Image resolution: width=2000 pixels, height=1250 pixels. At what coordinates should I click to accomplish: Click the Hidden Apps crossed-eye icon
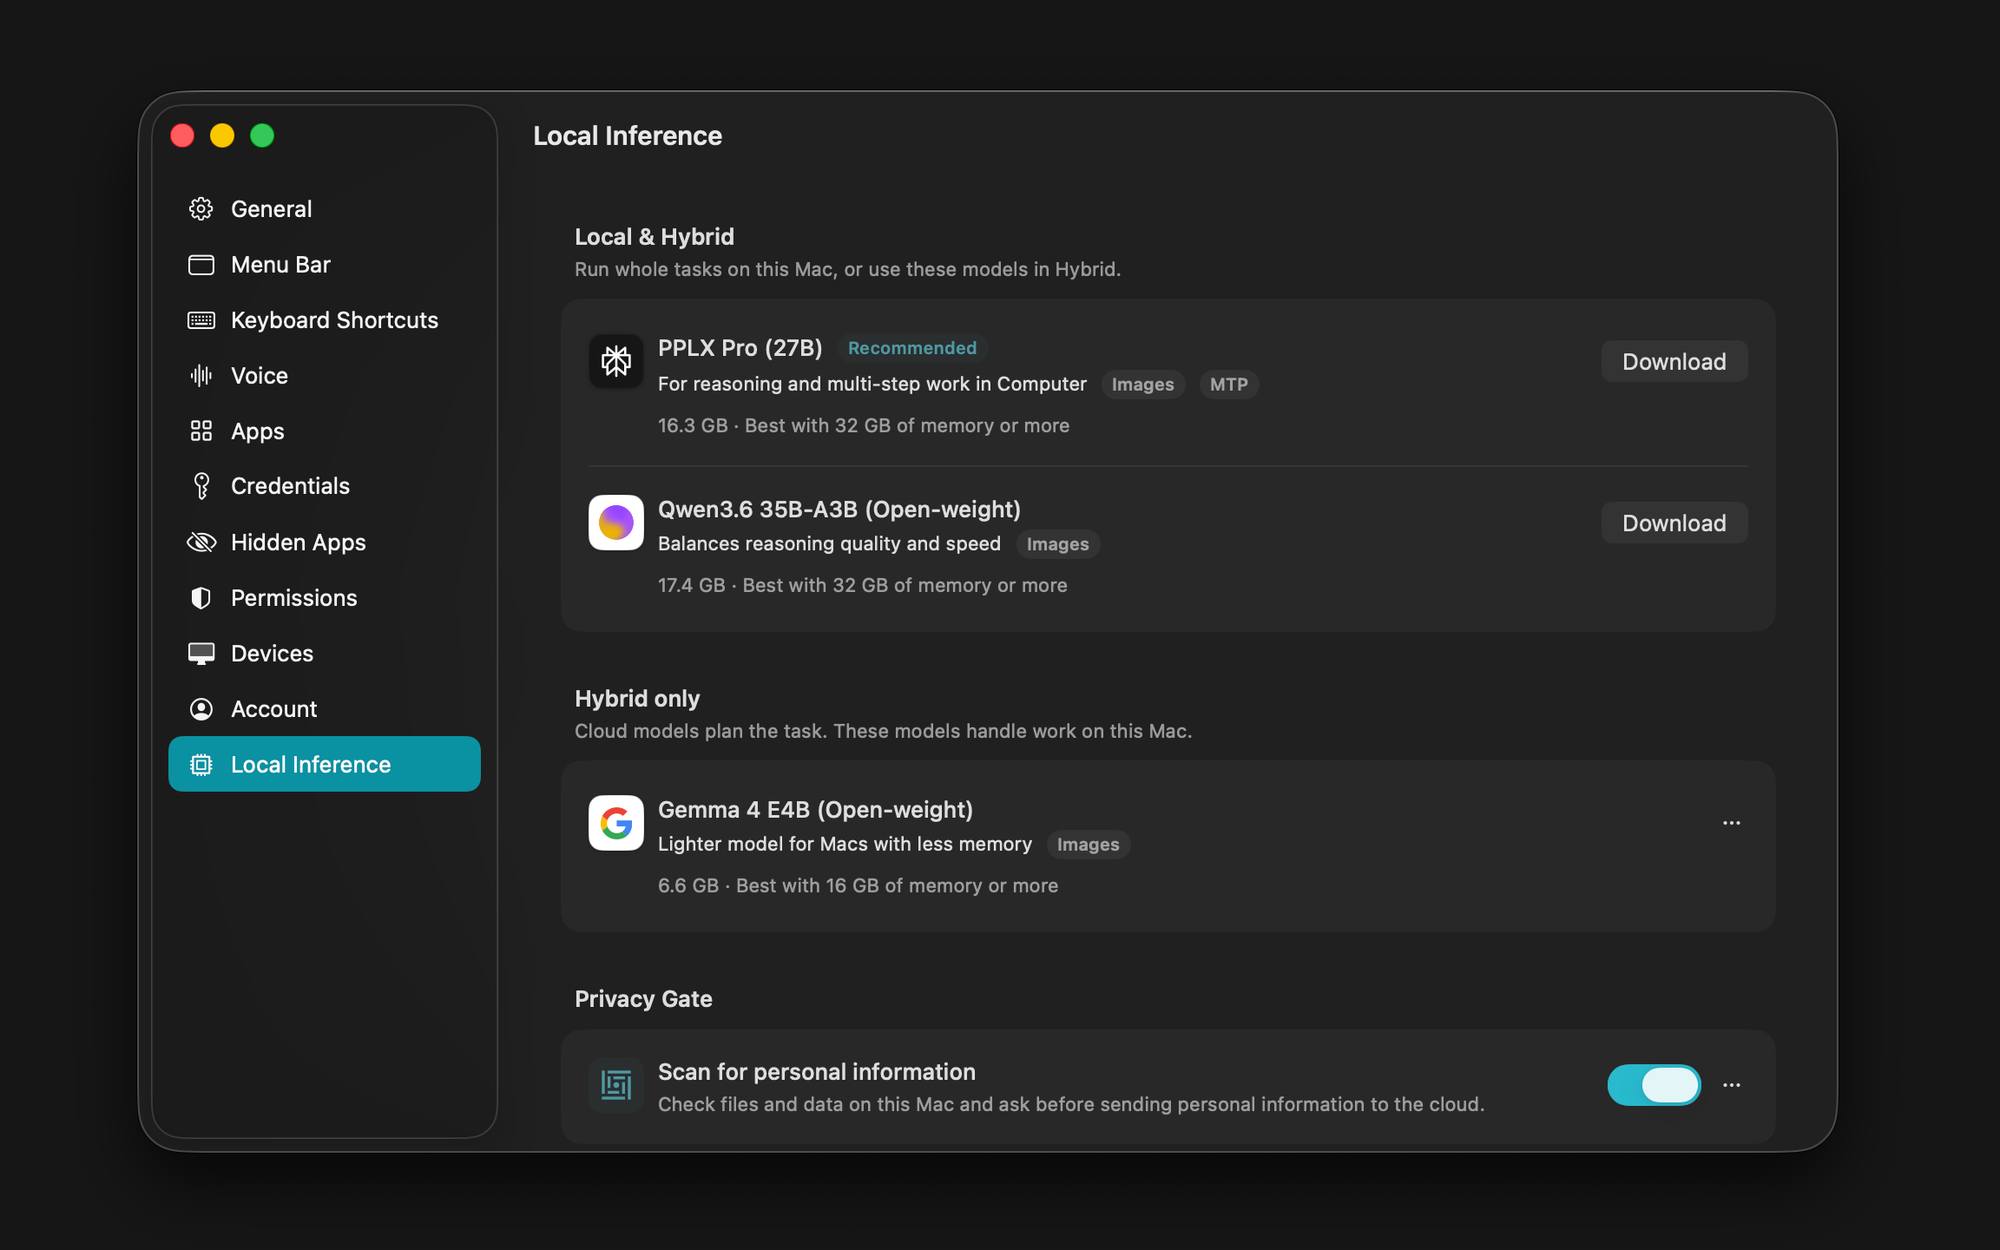[201, 542]
